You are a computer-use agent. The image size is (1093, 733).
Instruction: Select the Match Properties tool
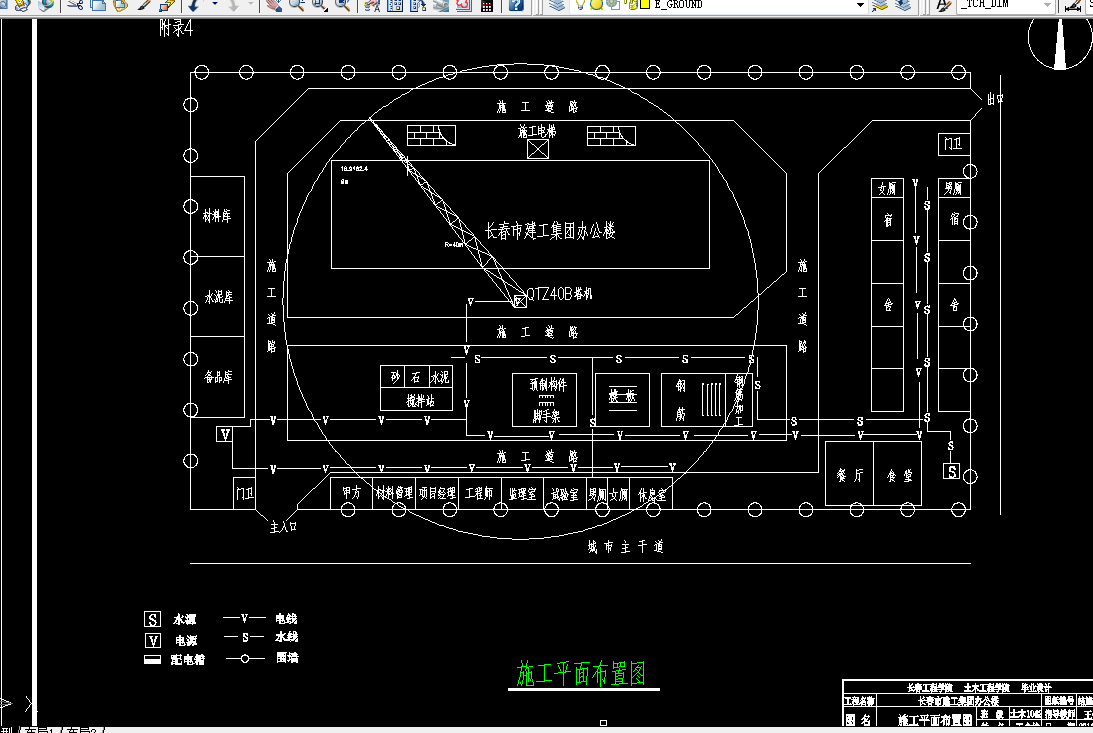tap(144, 7)
